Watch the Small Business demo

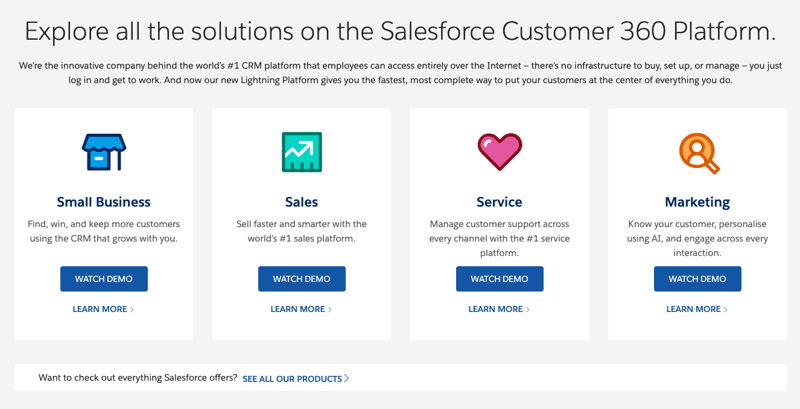pos(103,279)
